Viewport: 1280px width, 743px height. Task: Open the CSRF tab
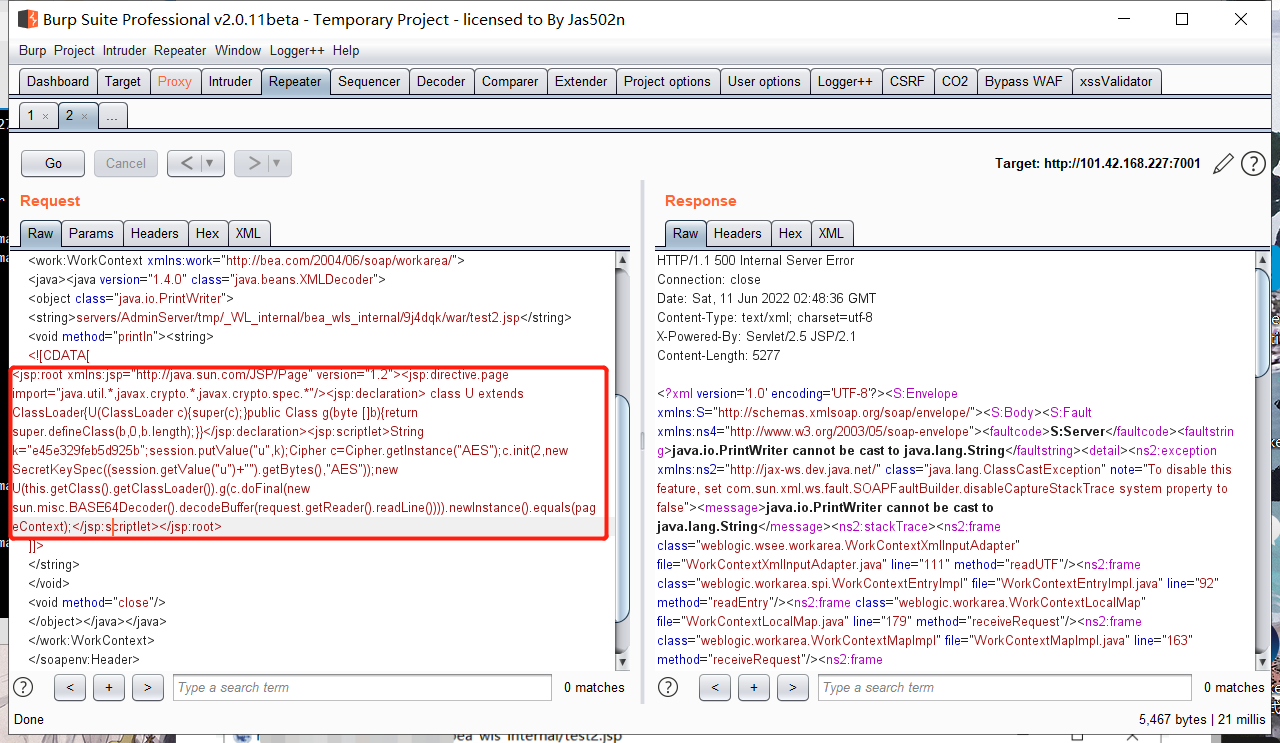click(x=908, y=82)
